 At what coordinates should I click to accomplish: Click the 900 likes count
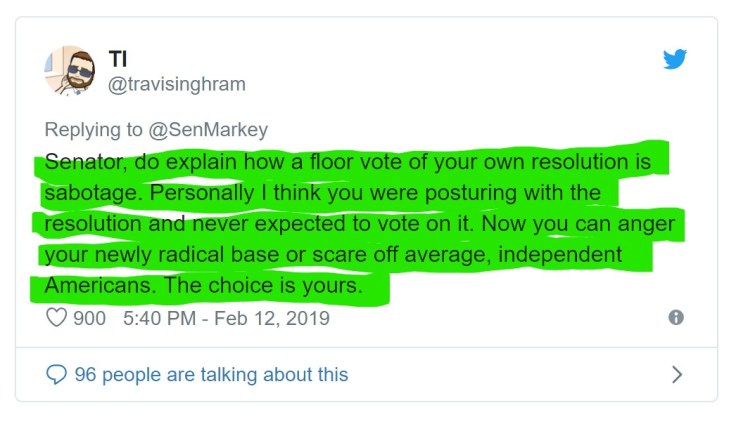90,319
